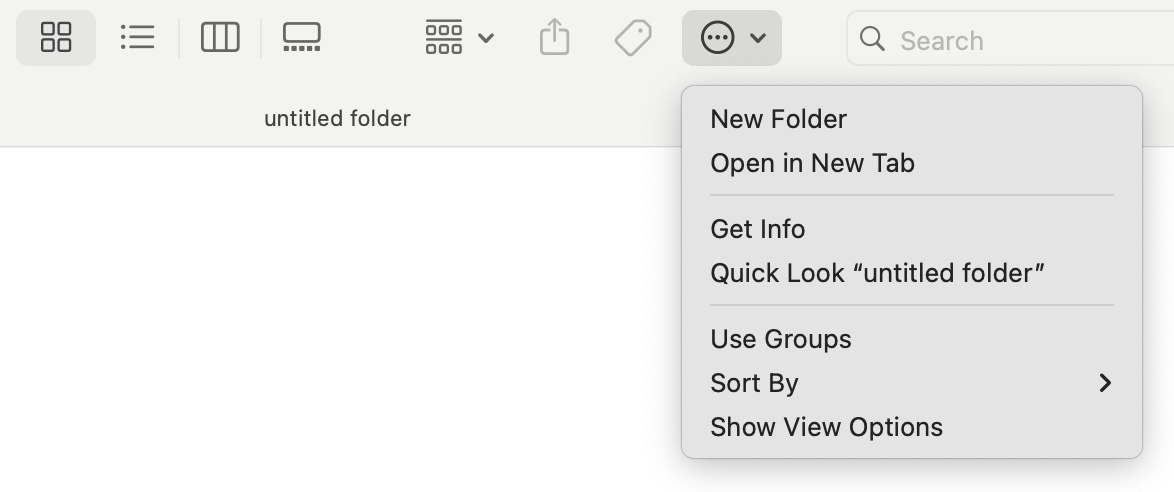Choose Get Info from the menu
Image resolution: width=1174 pixels, height=492 pixels.
tap(757, 229)
